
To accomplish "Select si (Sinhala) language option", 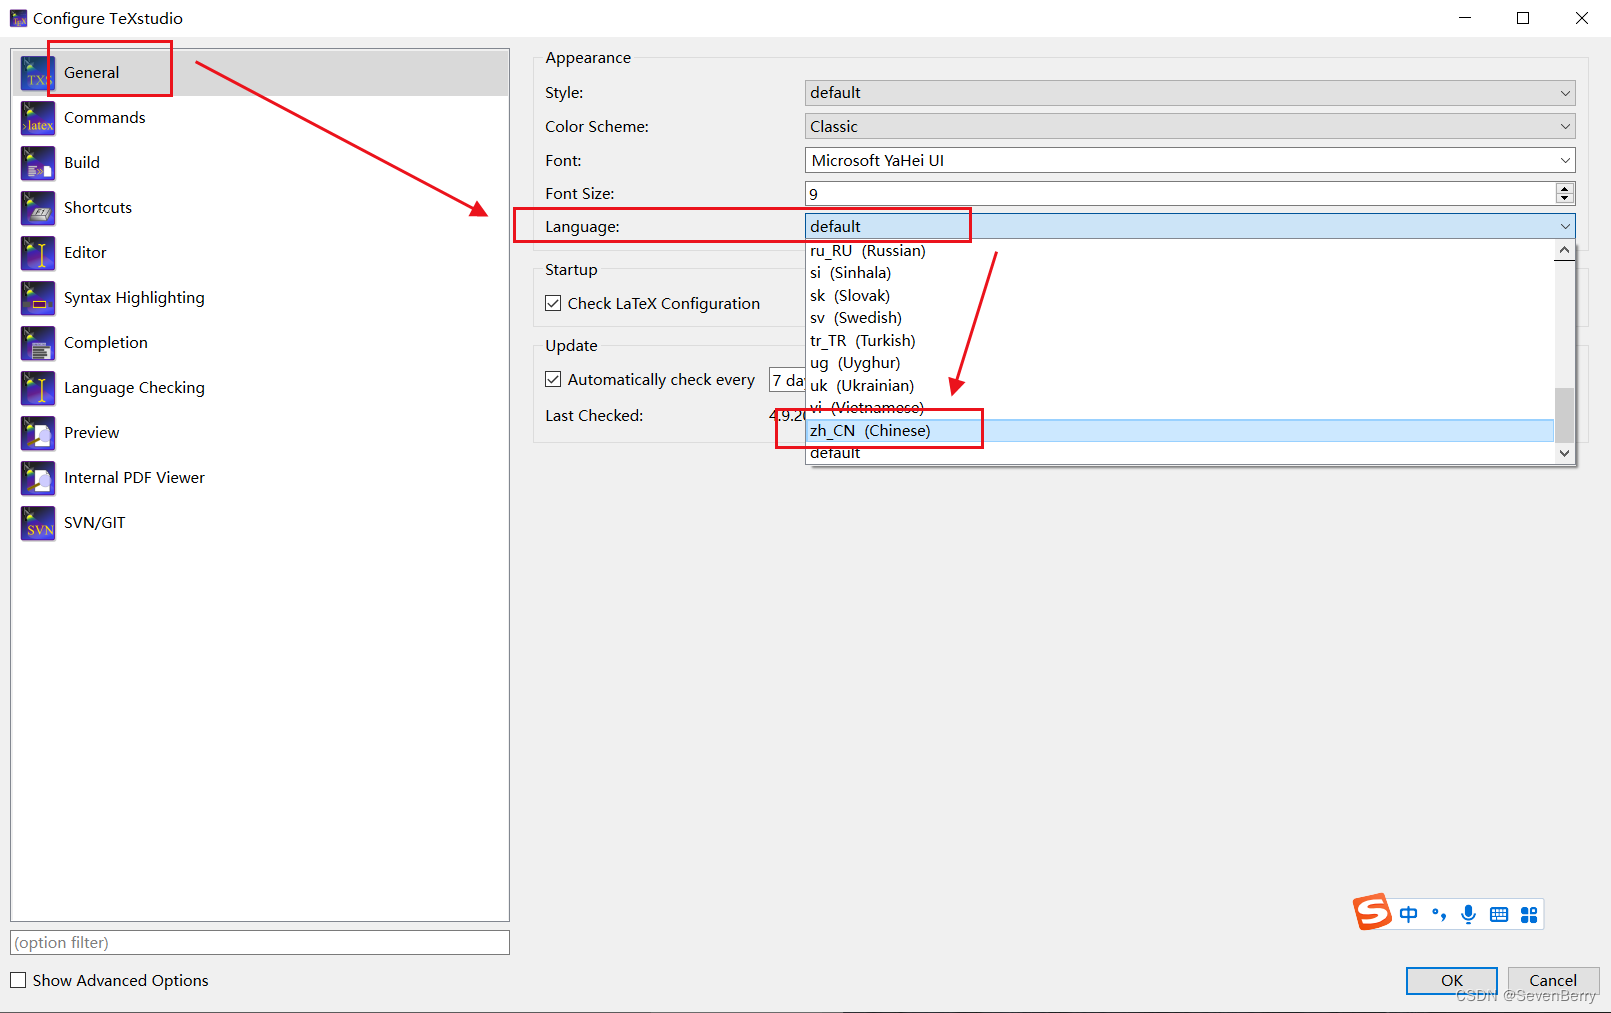I will pos(1180,273).
